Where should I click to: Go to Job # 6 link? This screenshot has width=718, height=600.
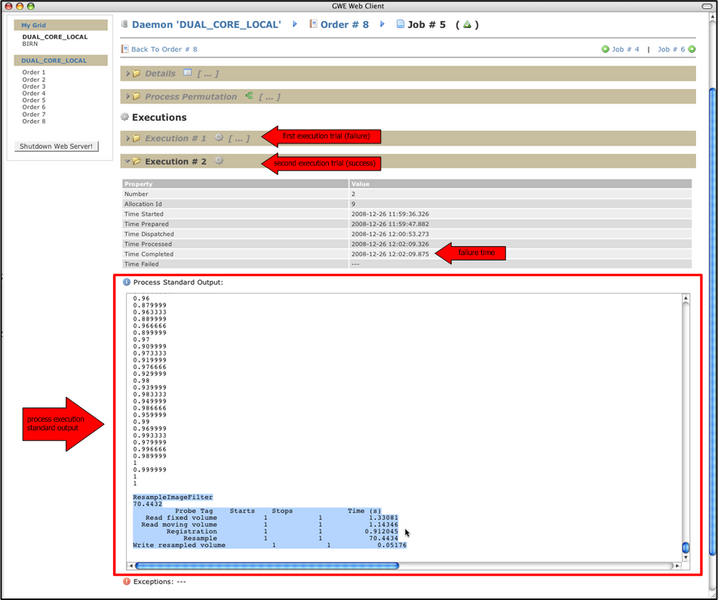671,49
